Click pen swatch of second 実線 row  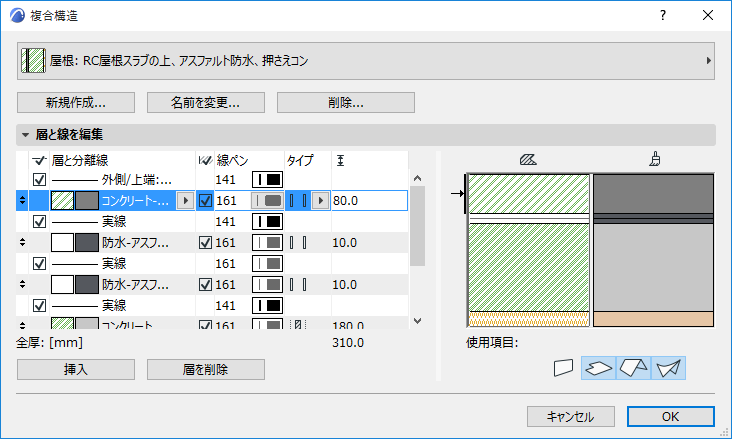click(x=267, y=264)
